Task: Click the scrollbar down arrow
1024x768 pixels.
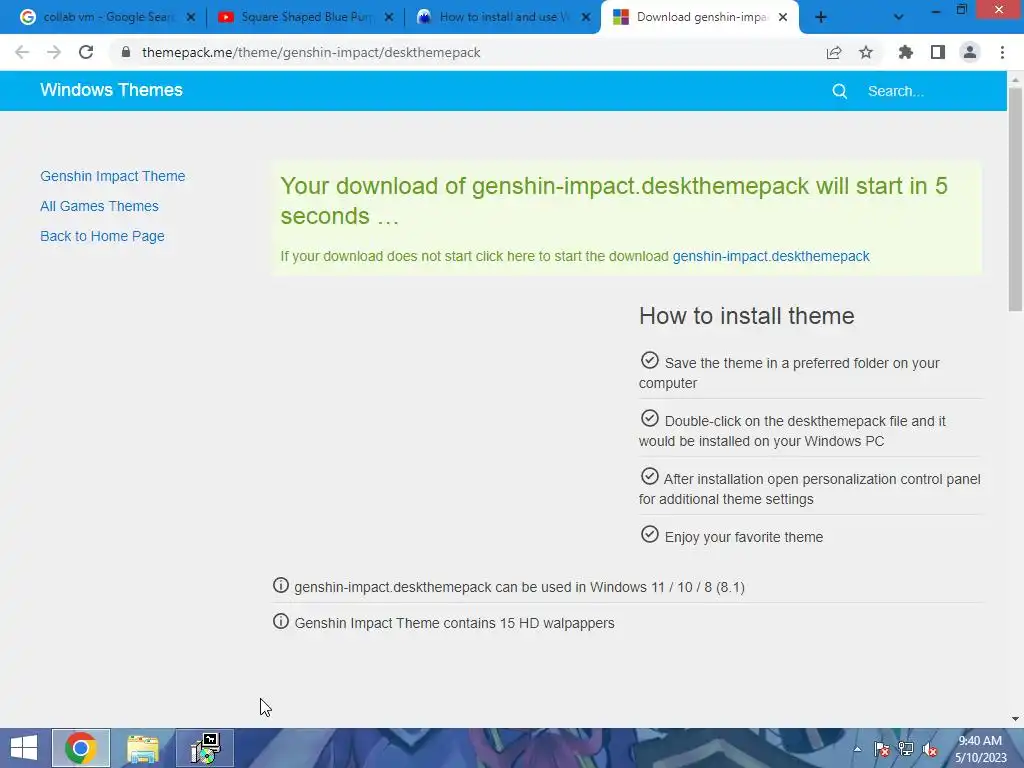Action: (x=1015, y=719)
